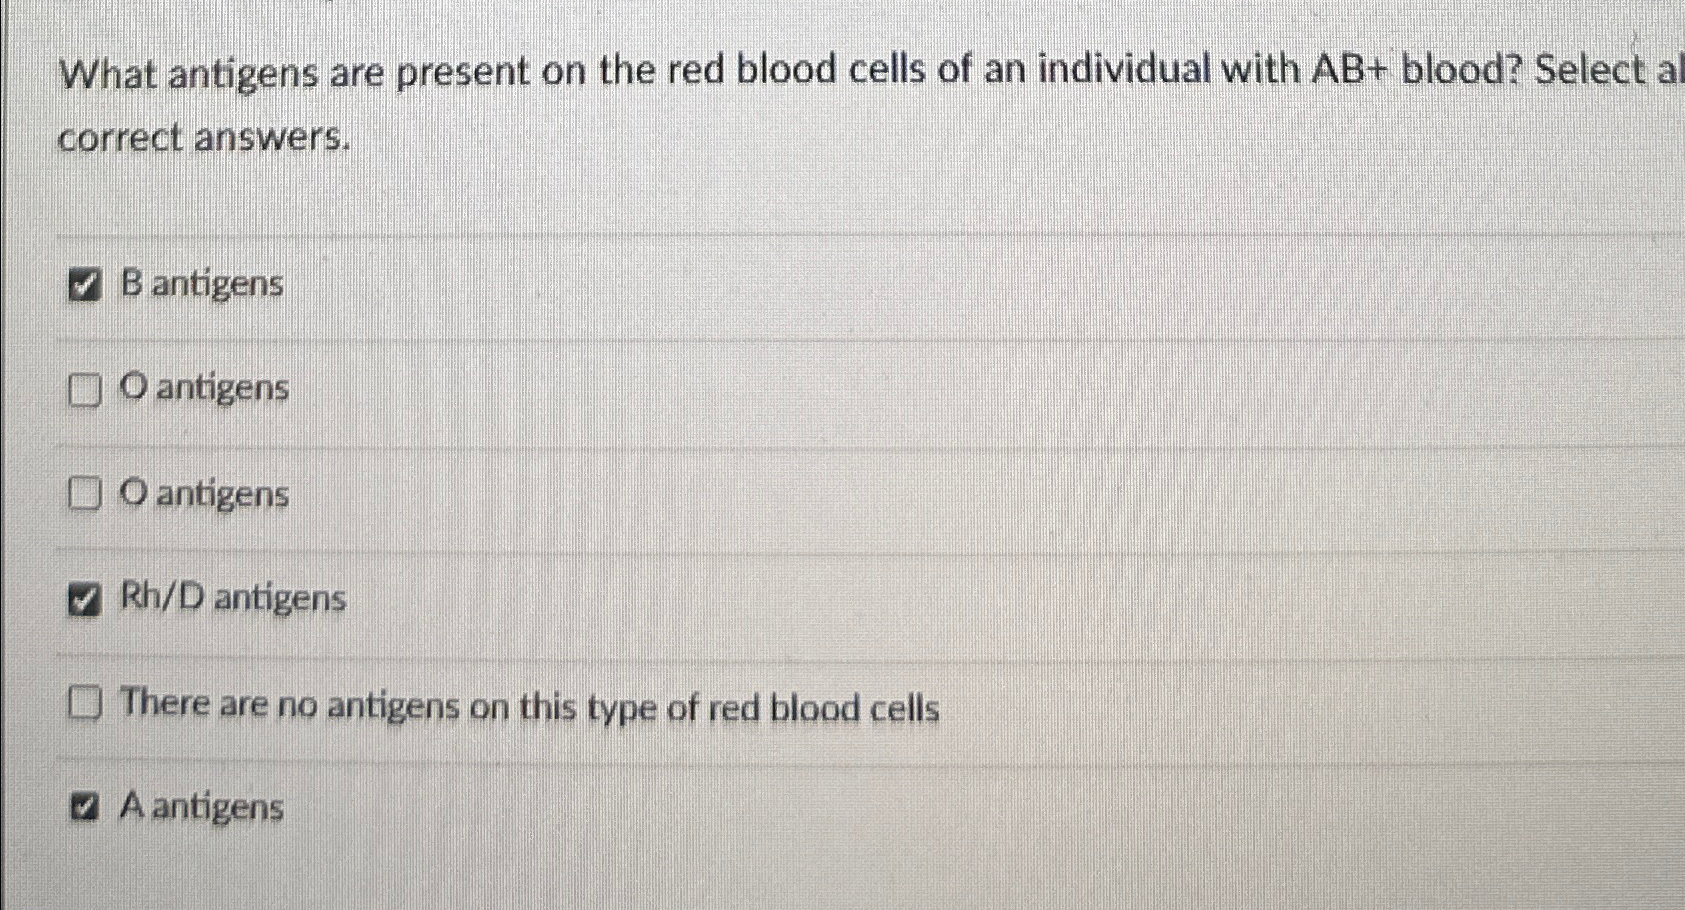Select the A antigens answer label
Screen dimensions: 1685x910
point(200,808)
